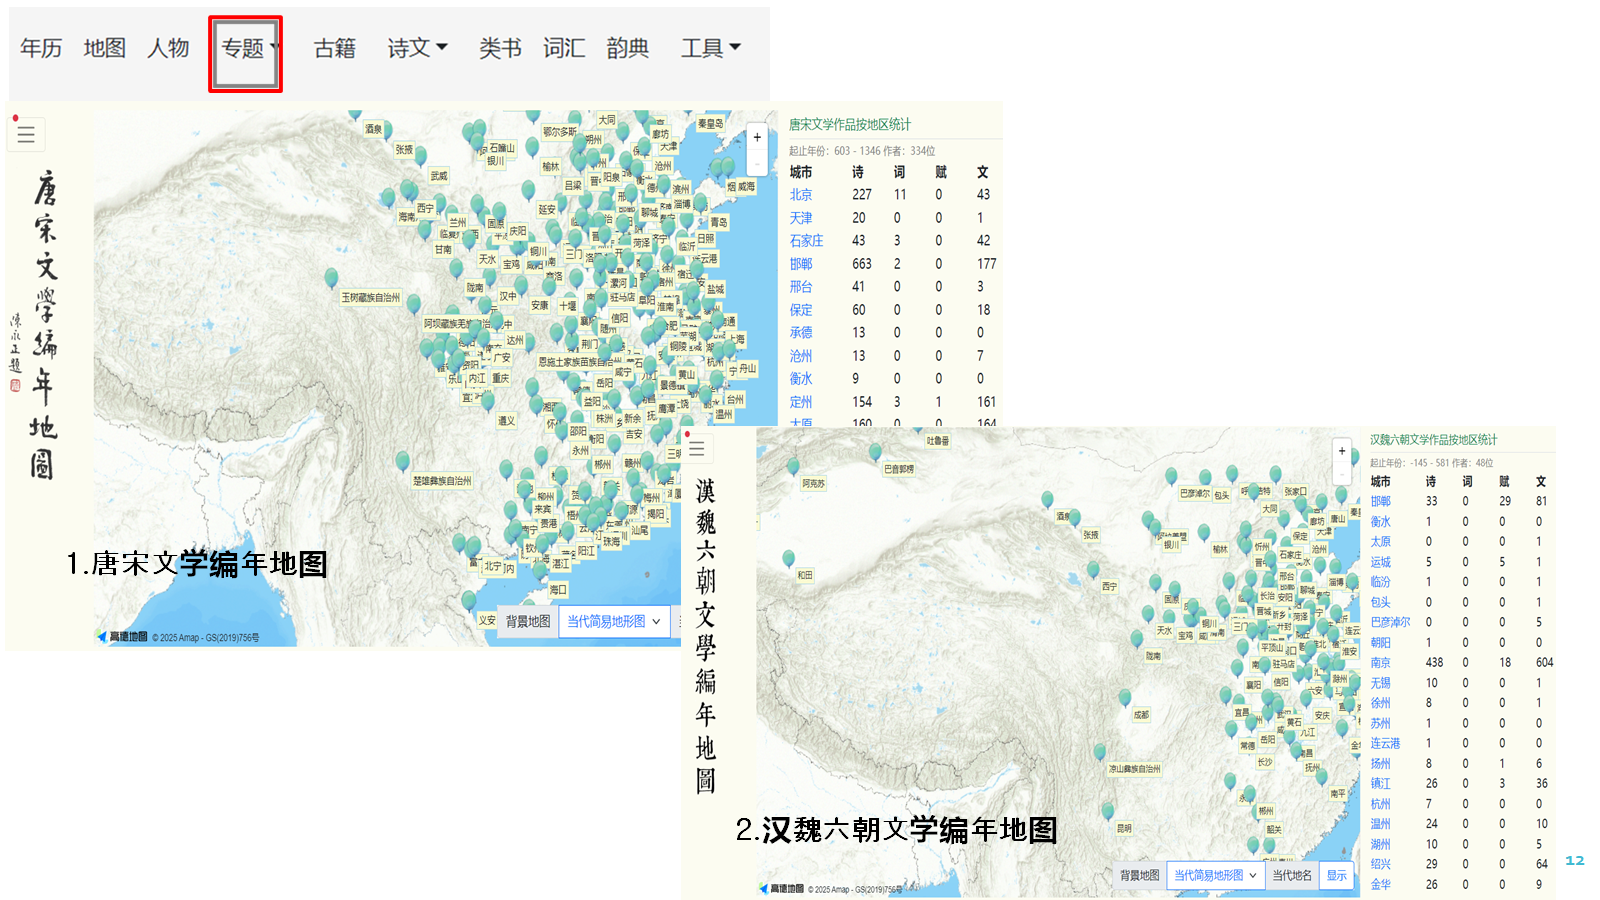This screenshot has width=1600, height=900.
Task: Open the 年历 menu item
Action: 41,48
